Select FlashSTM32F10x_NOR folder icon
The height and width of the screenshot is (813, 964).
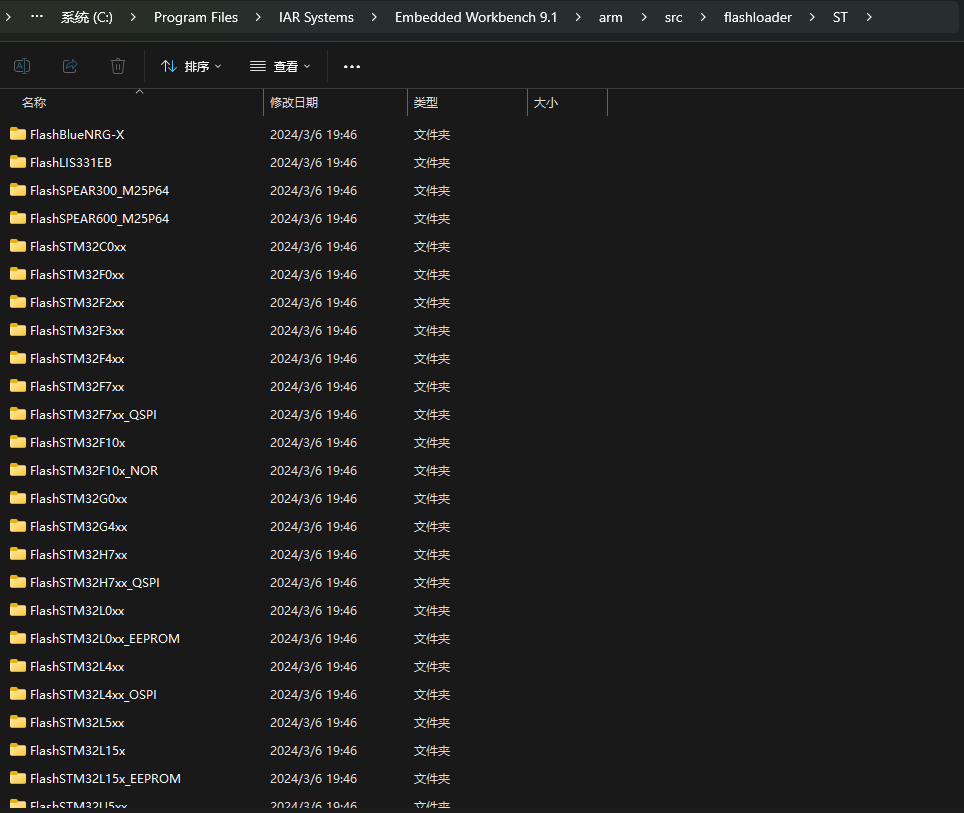coord(18,470)
